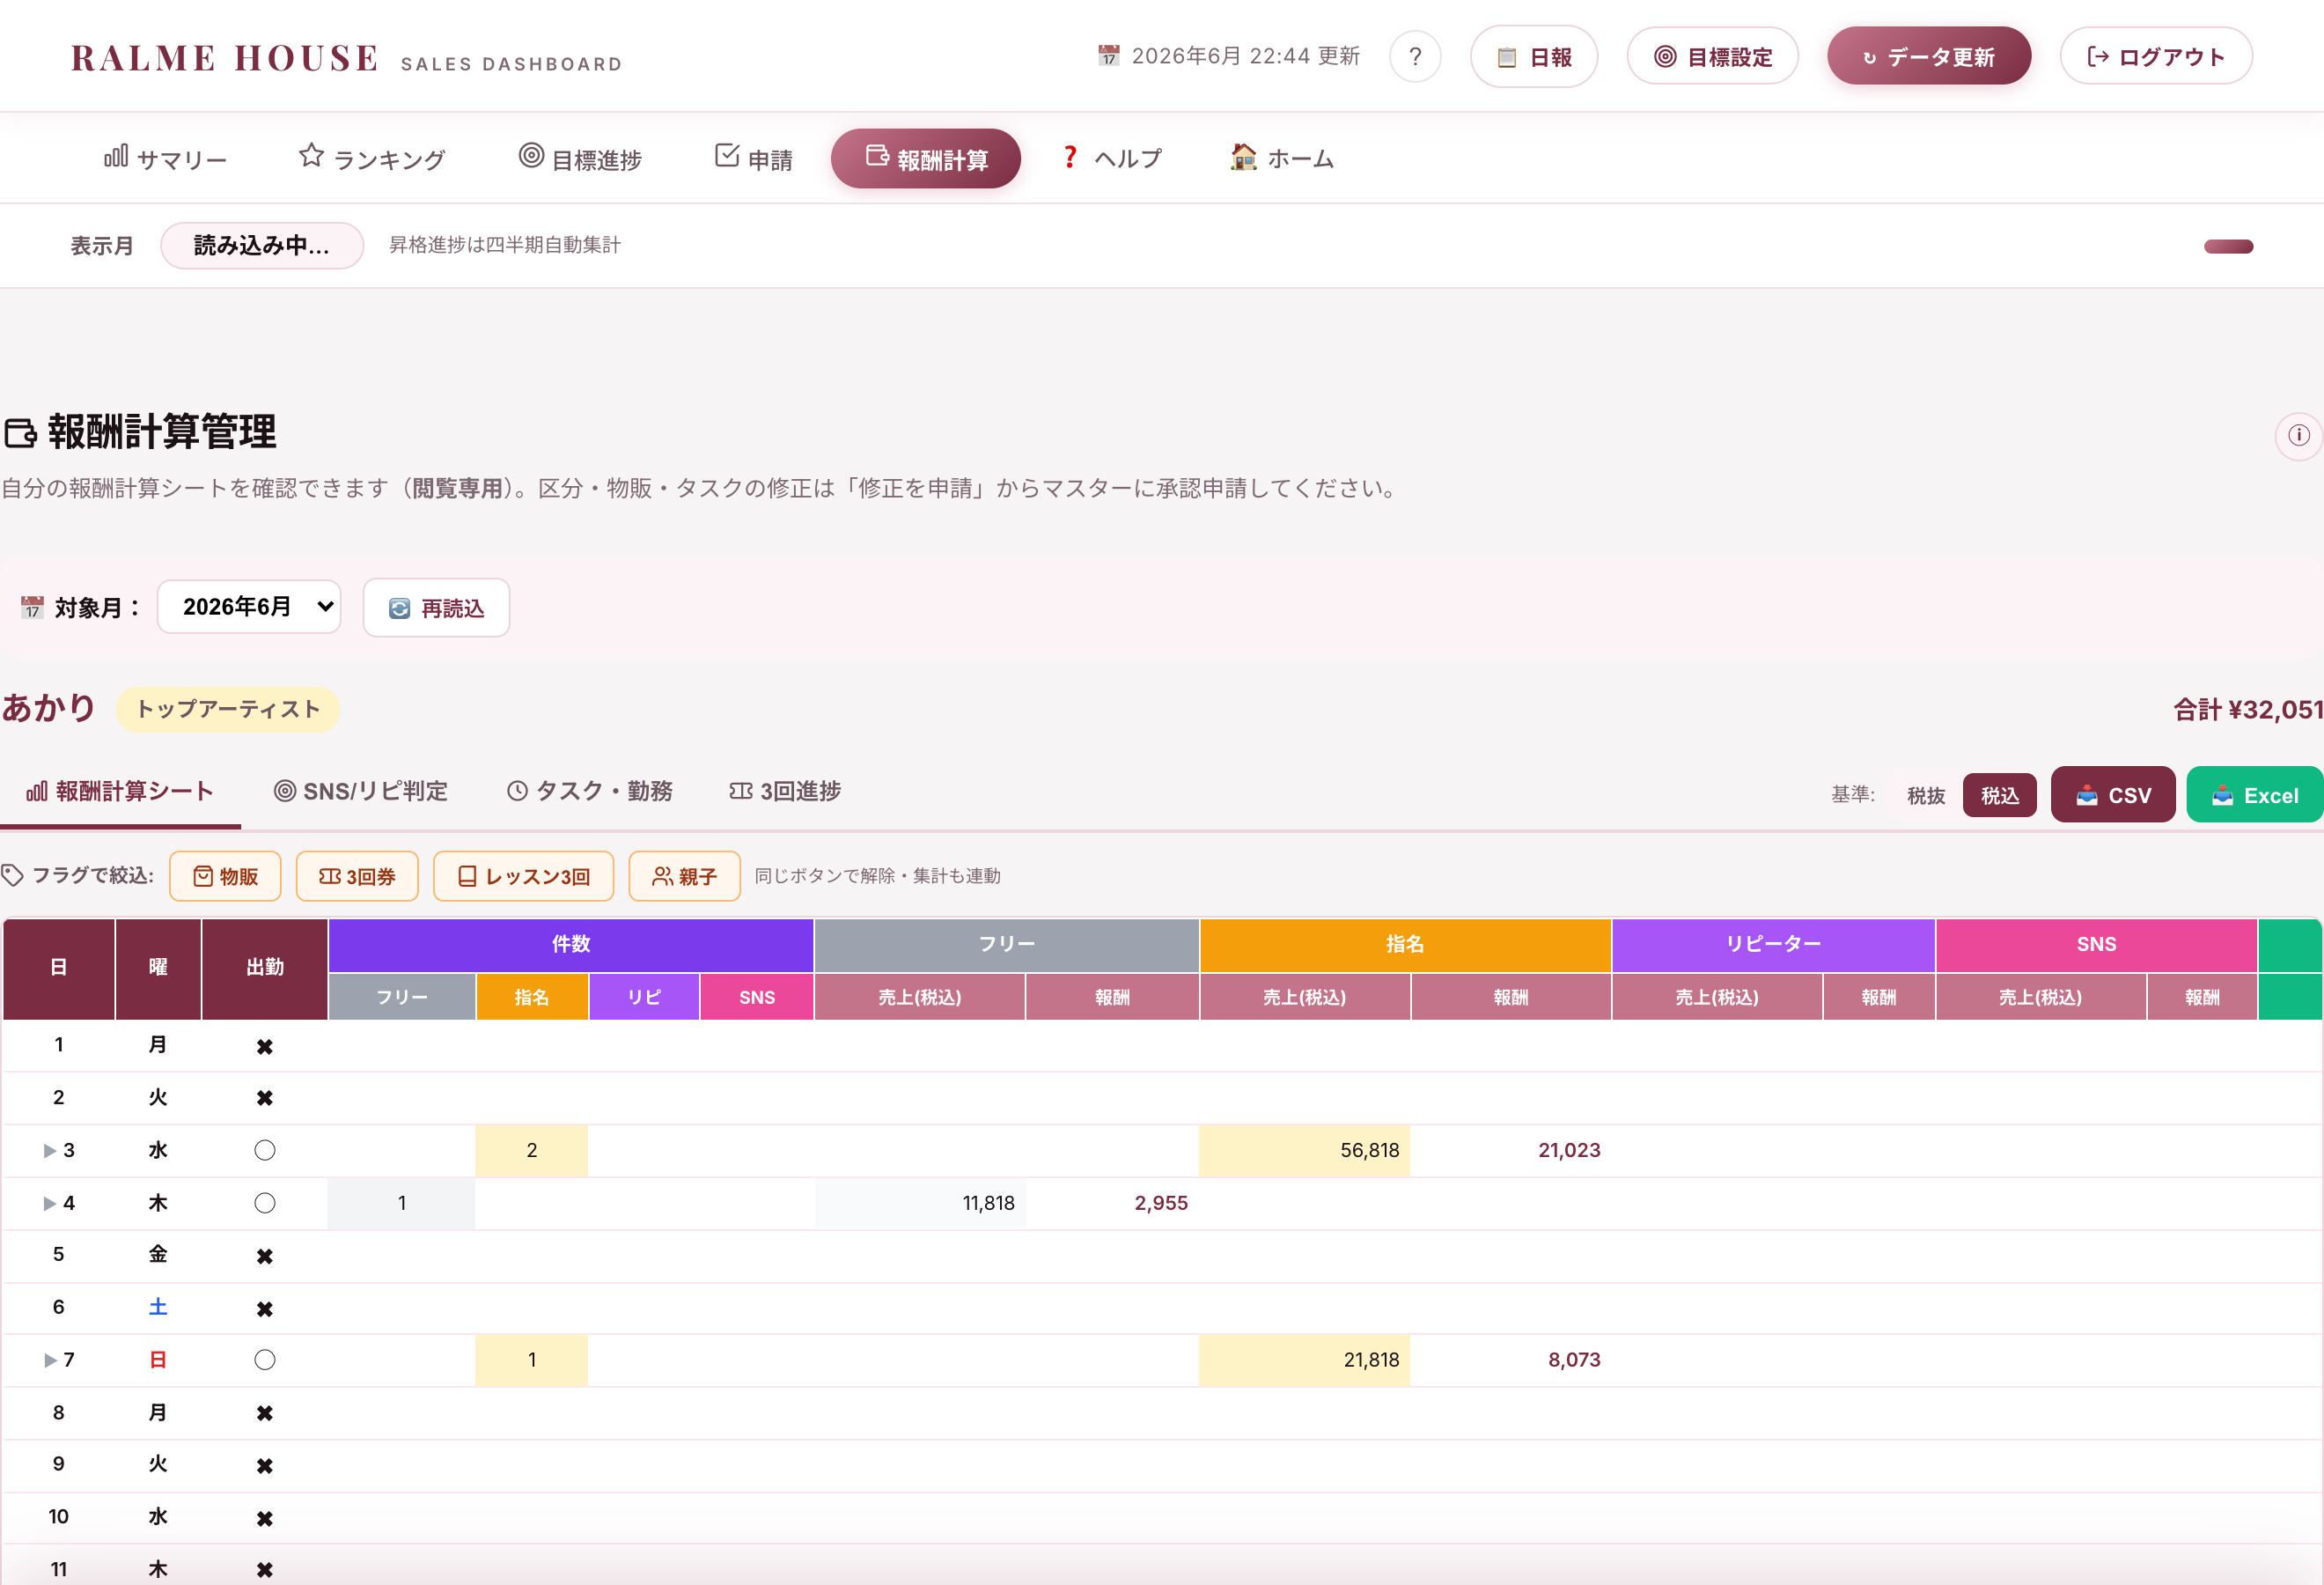The image size is (2324, 1585).
Task: Toggle the レッスン3回 flag filter
Action: coord(523,876)
